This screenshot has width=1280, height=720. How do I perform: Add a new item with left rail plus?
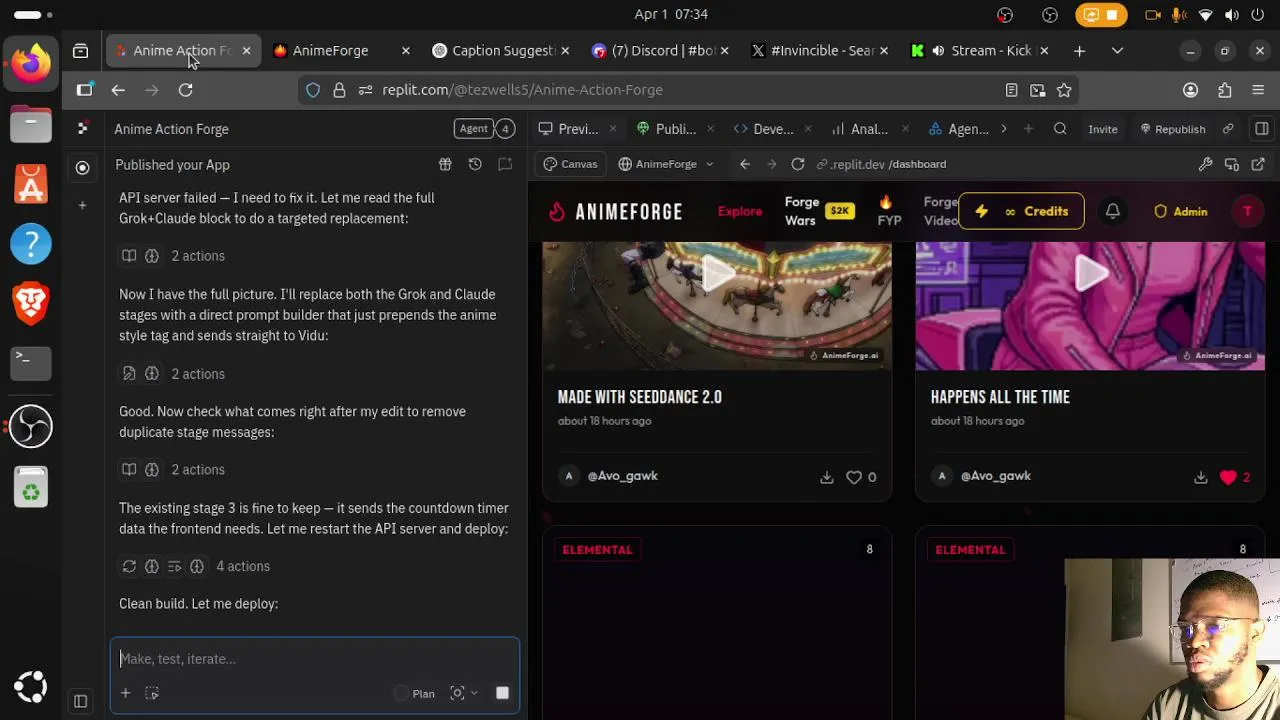click(x=82, y=205)
